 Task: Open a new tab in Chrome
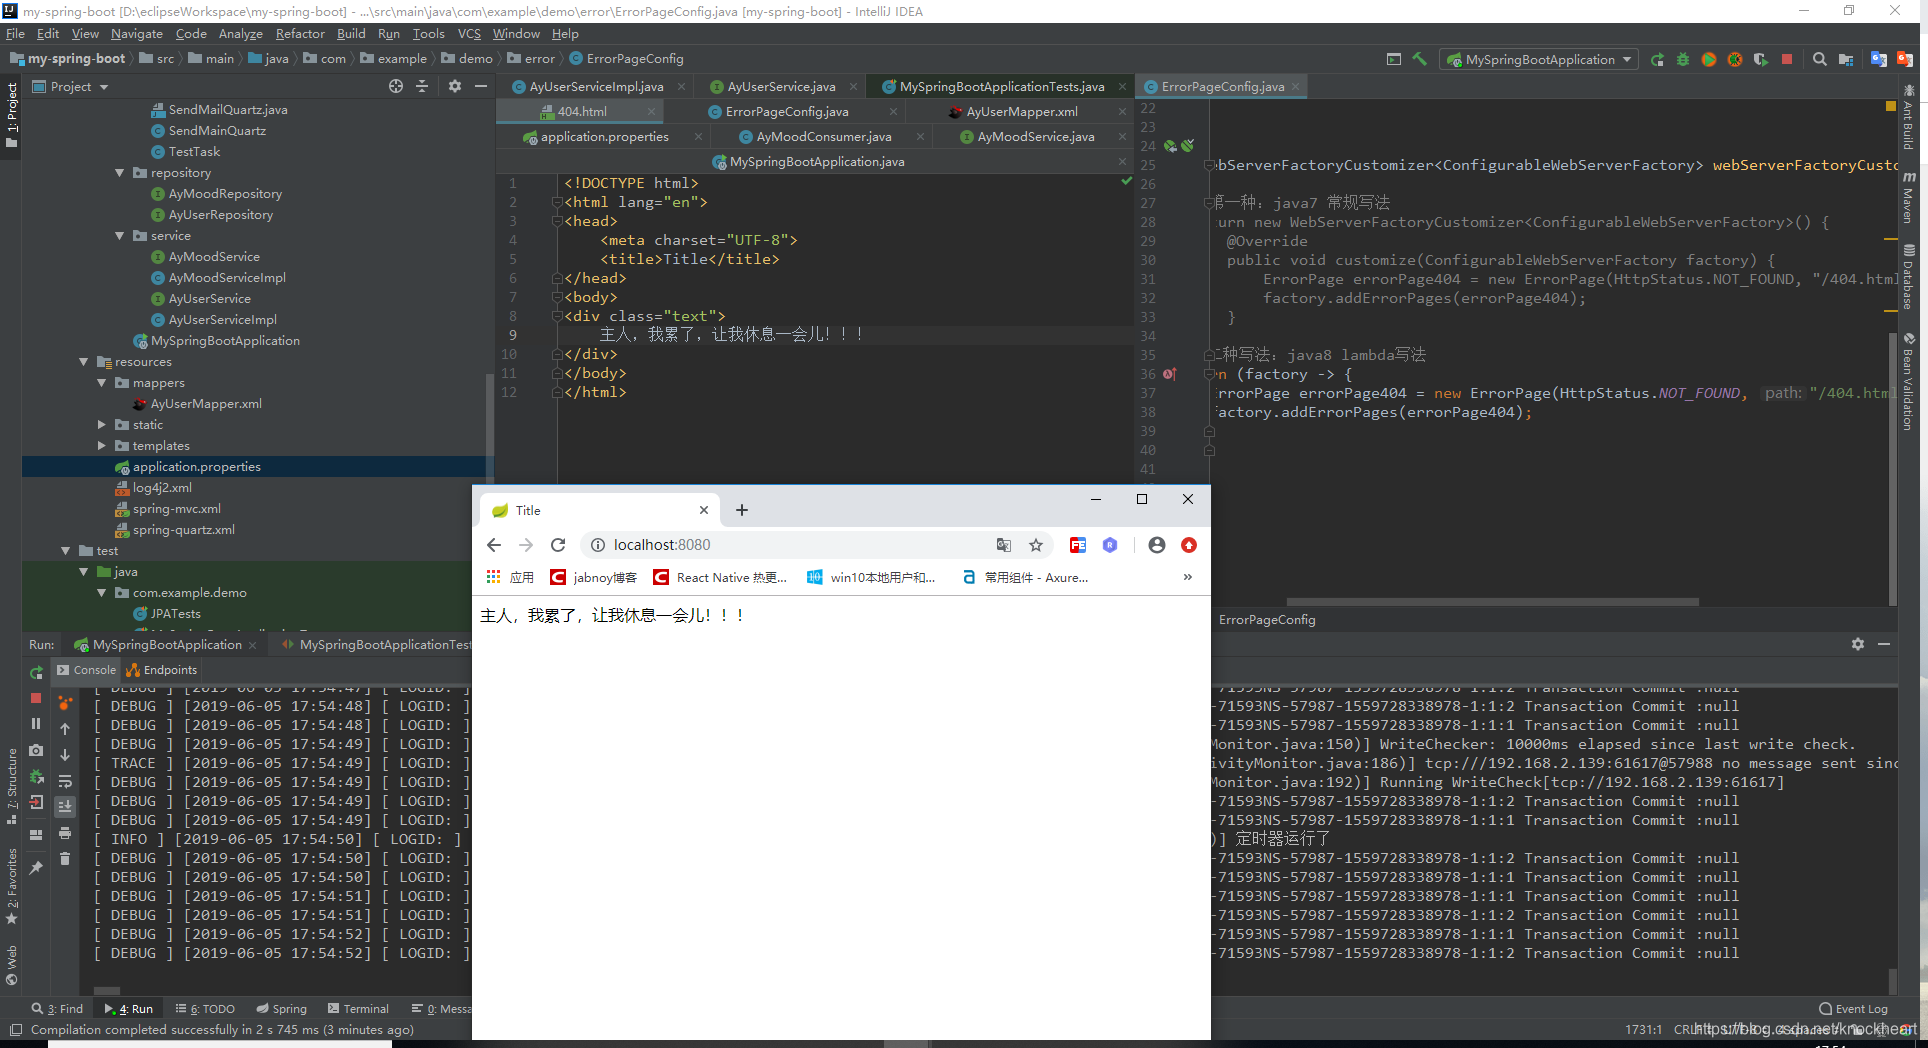742,510
